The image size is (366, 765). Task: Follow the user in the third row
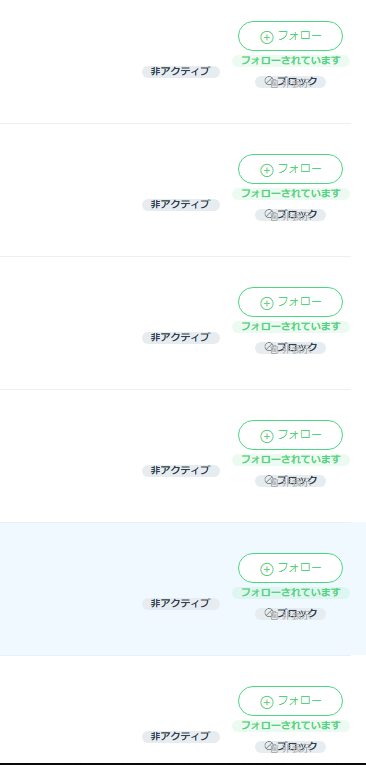(x=290, y=302)
